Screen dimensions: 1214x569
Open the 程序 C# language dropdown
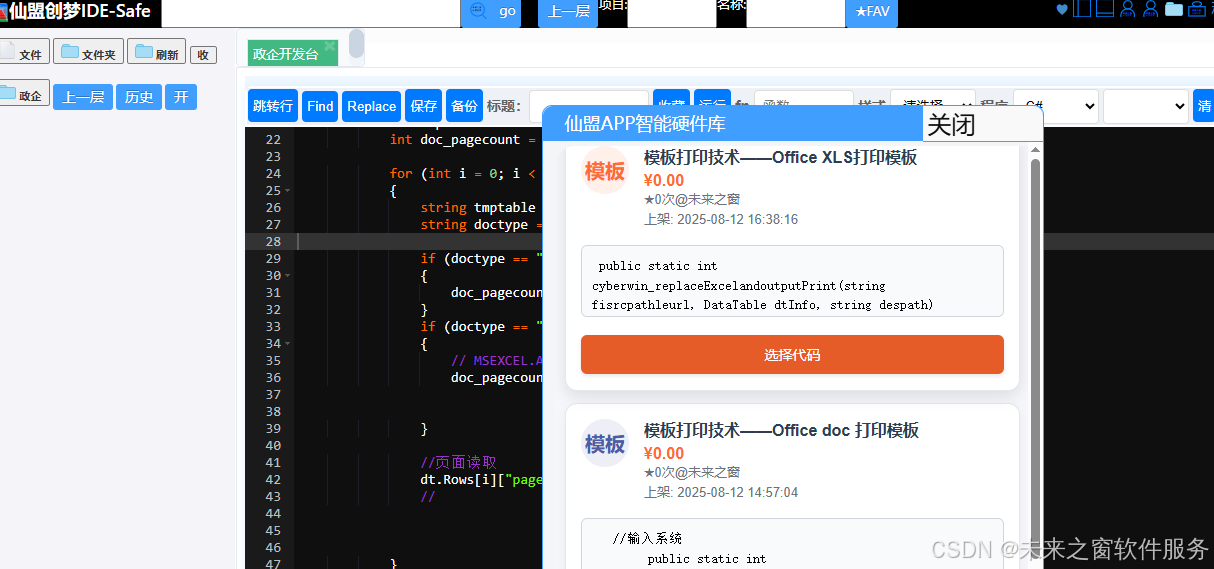pos(1056,106)
